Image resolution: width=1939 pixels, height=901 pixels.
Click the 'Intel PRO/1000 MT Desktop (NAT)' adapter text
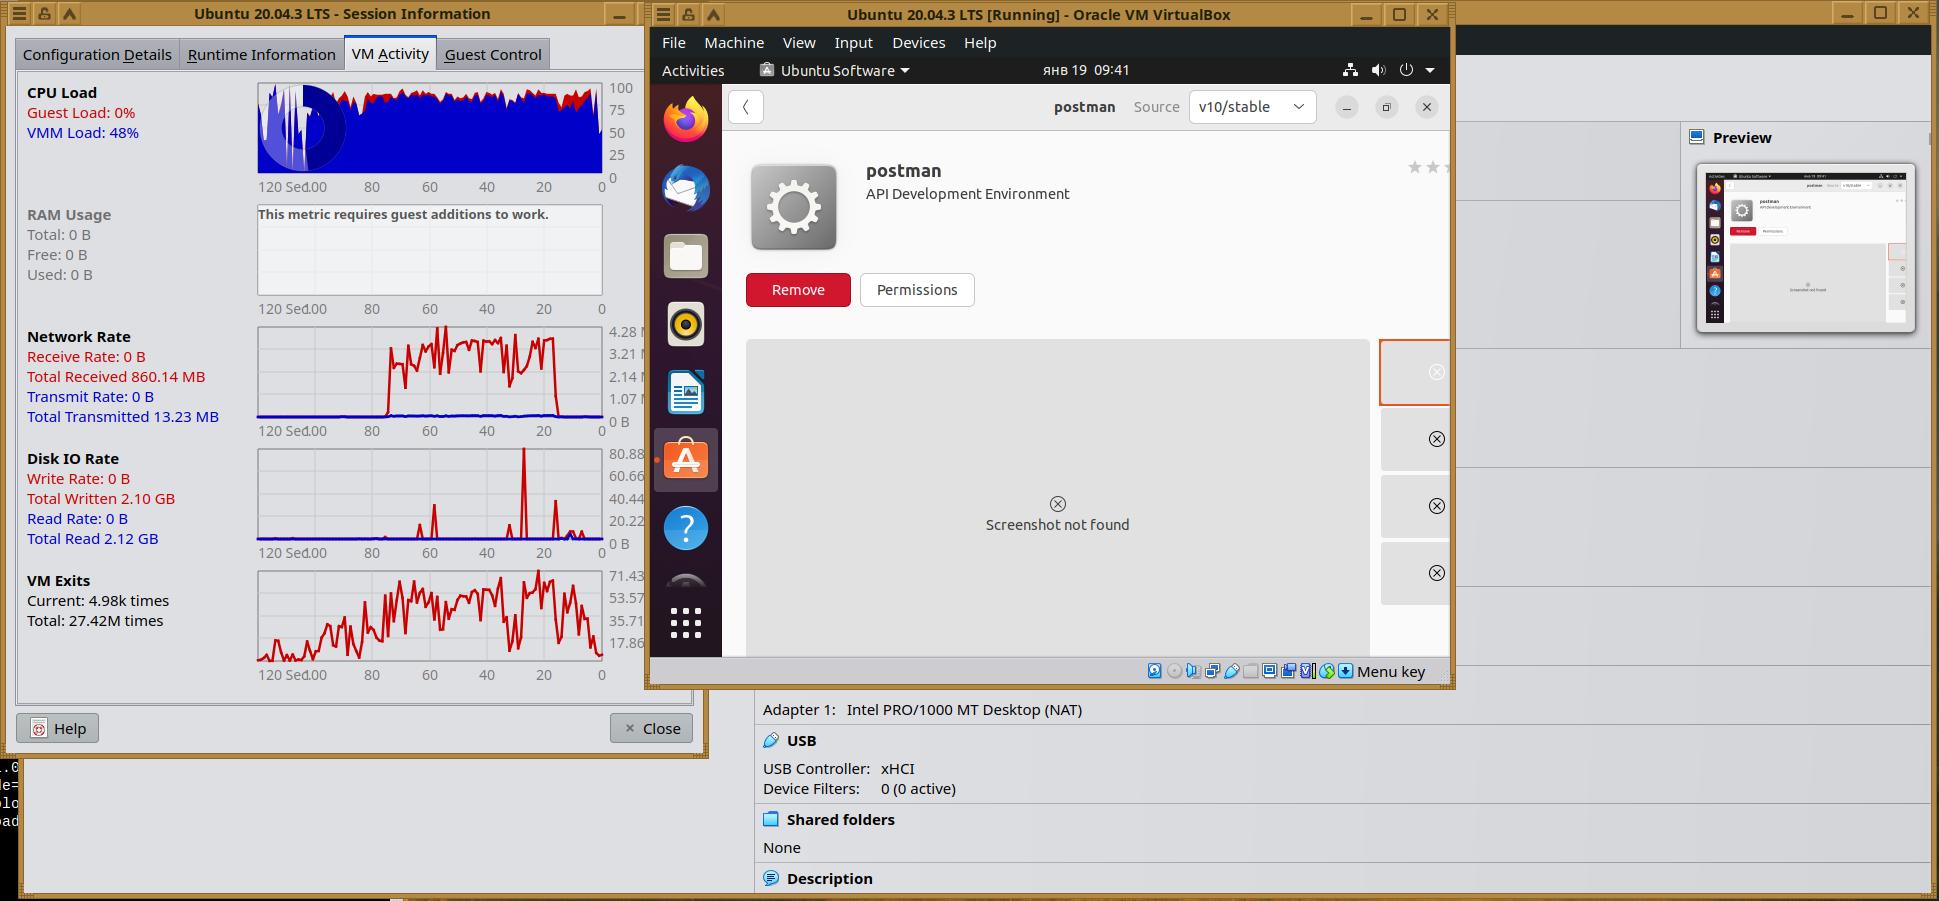[964, 710]
